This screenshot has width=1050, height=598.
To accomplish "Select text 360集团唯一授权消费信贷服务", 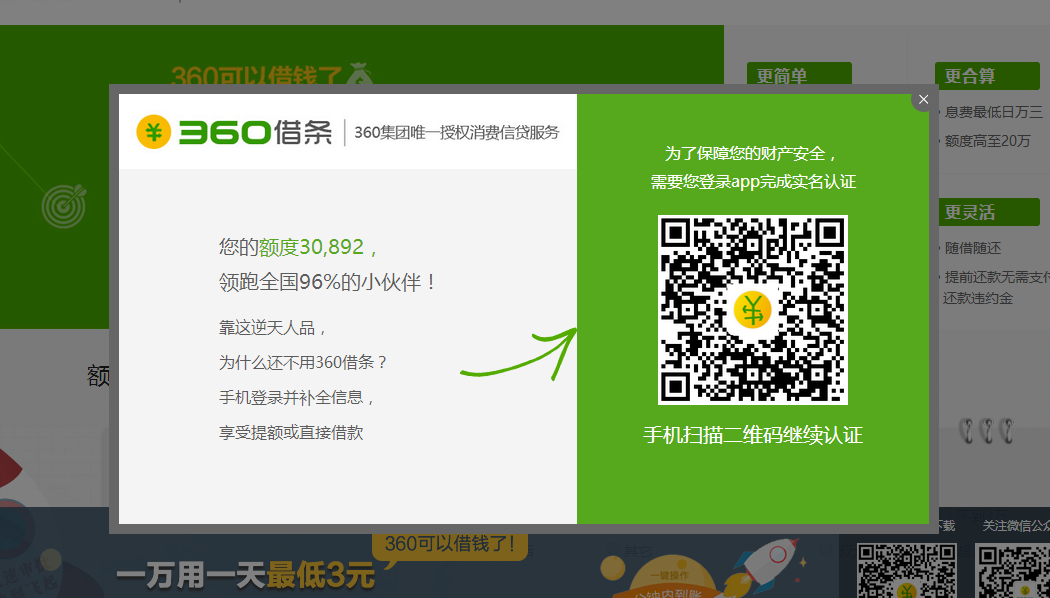I will point(456,132).
